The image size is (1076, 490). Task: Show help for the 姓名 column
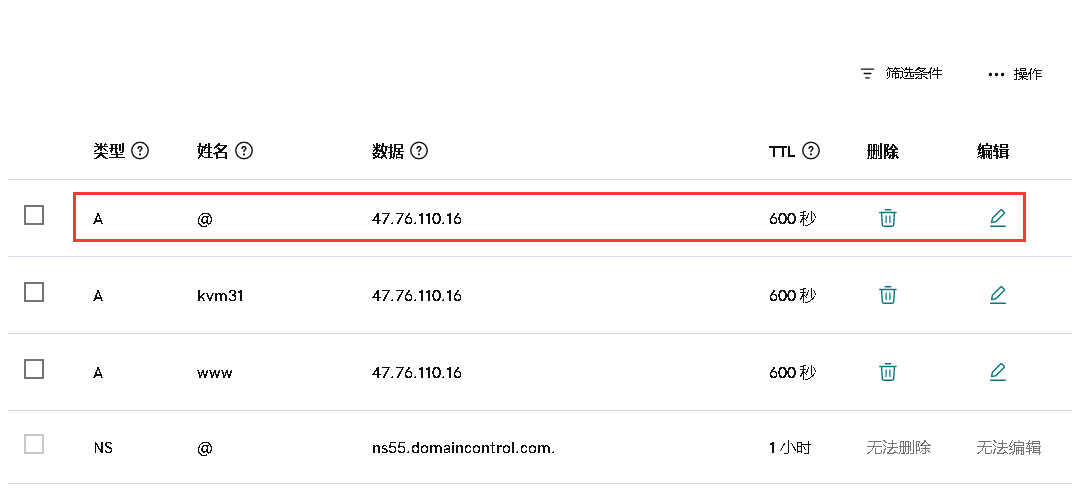click(244, 151)
